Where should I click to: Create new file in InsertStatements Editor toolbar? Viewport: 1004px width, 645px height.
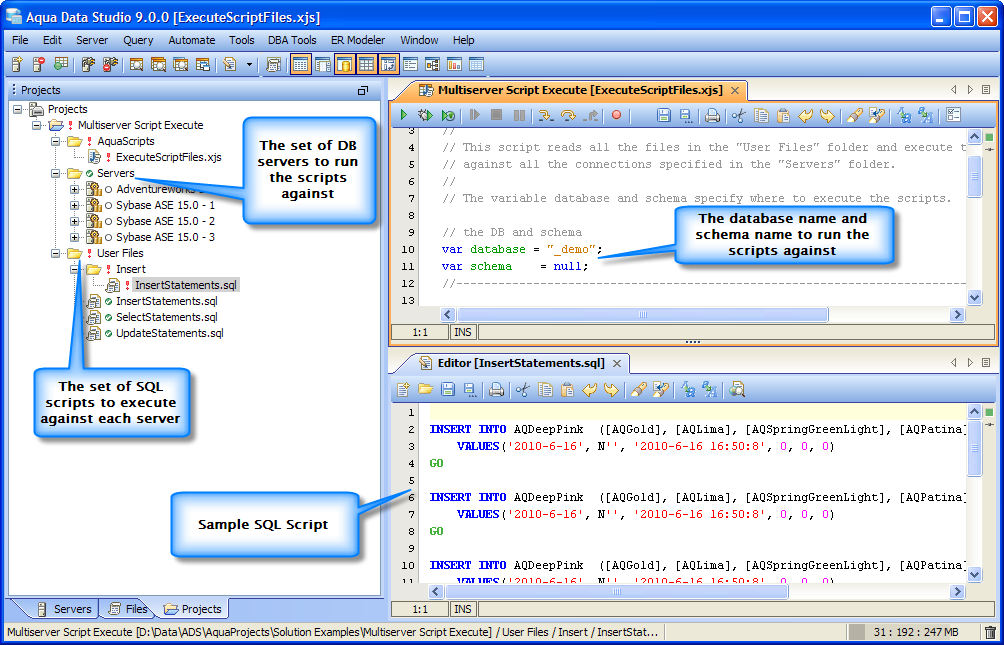(403, 389)
